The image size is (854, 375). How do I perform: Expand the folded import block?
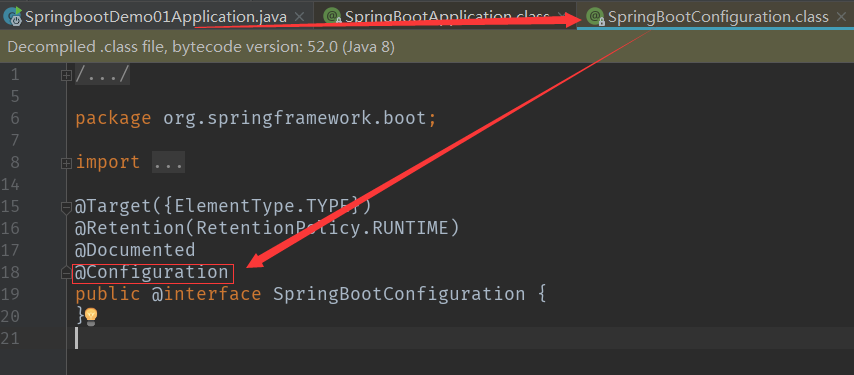(66, 163)
